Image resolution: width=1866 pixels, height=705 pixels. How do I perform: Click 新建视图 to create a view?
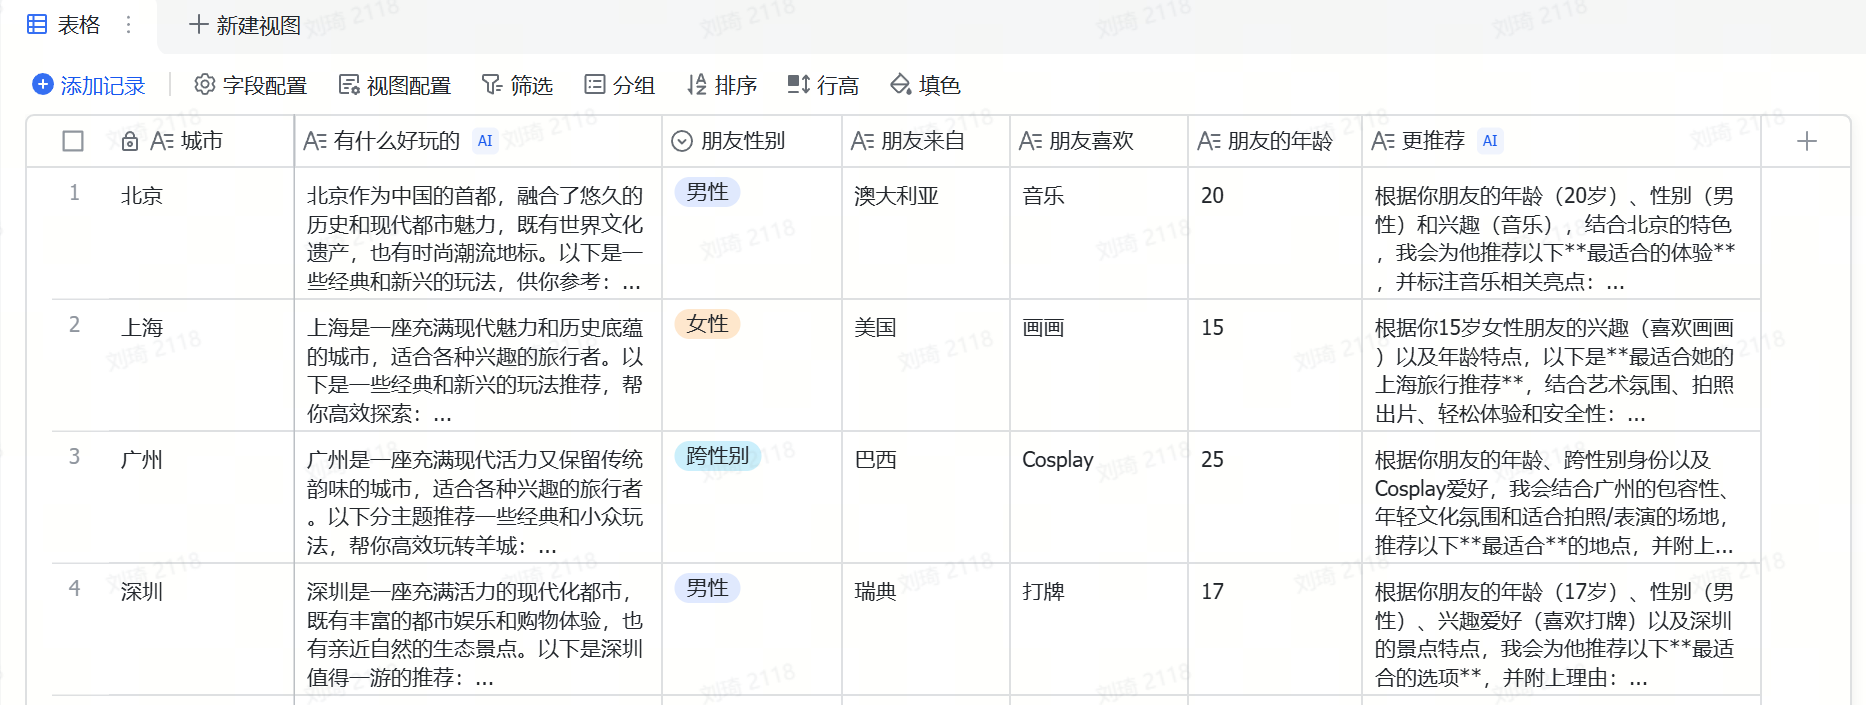point(245,25)
